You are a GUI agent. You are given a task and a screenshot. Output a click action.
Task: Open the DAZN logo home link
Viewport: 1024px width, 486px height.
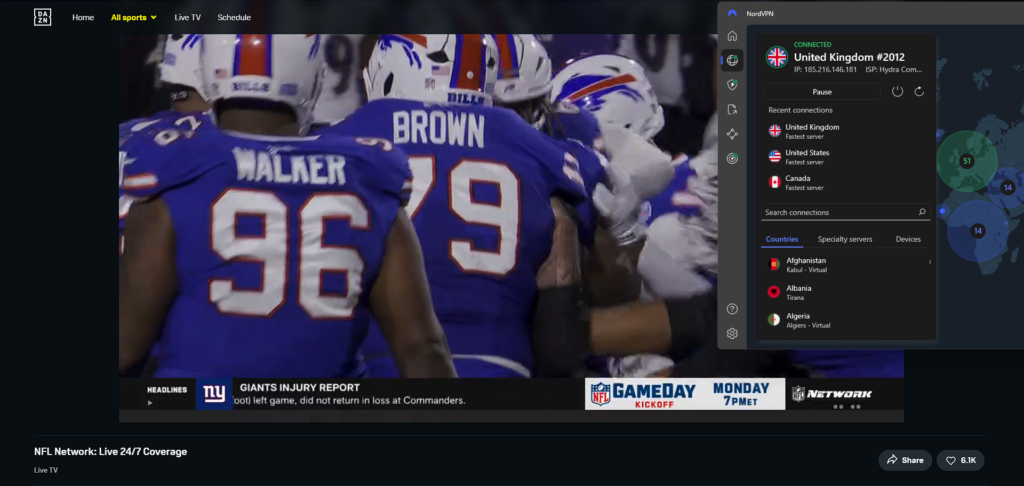click(42, 18)
